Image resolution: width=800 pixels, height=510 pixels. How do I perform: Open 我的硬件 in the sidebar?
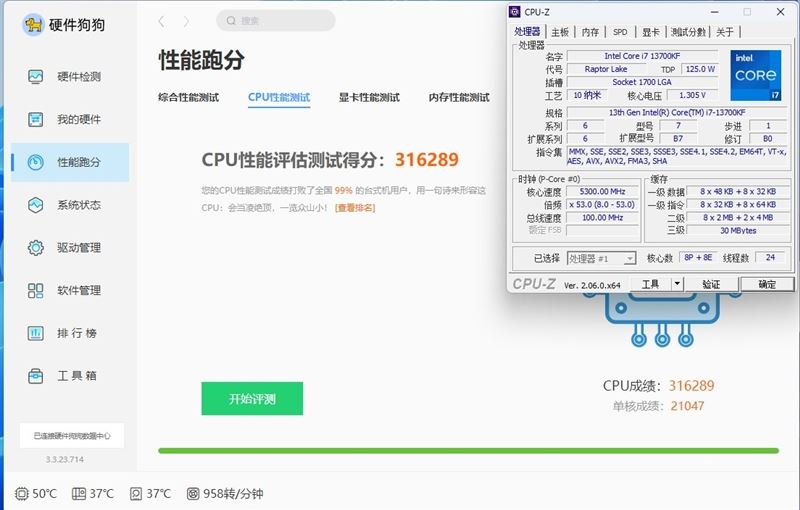click(x=69, y=120)
